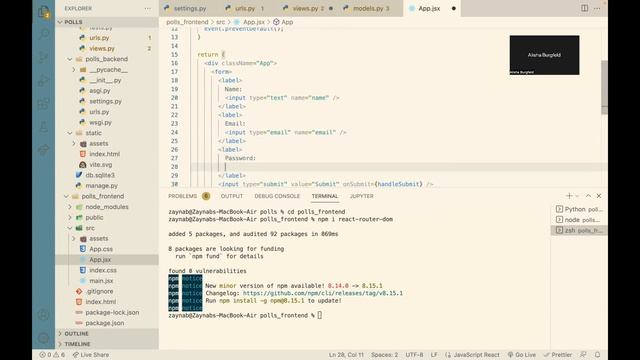Open editor more actions ellipsis
This screenshot has width=640, height=360.
click(x=597, y=8)
